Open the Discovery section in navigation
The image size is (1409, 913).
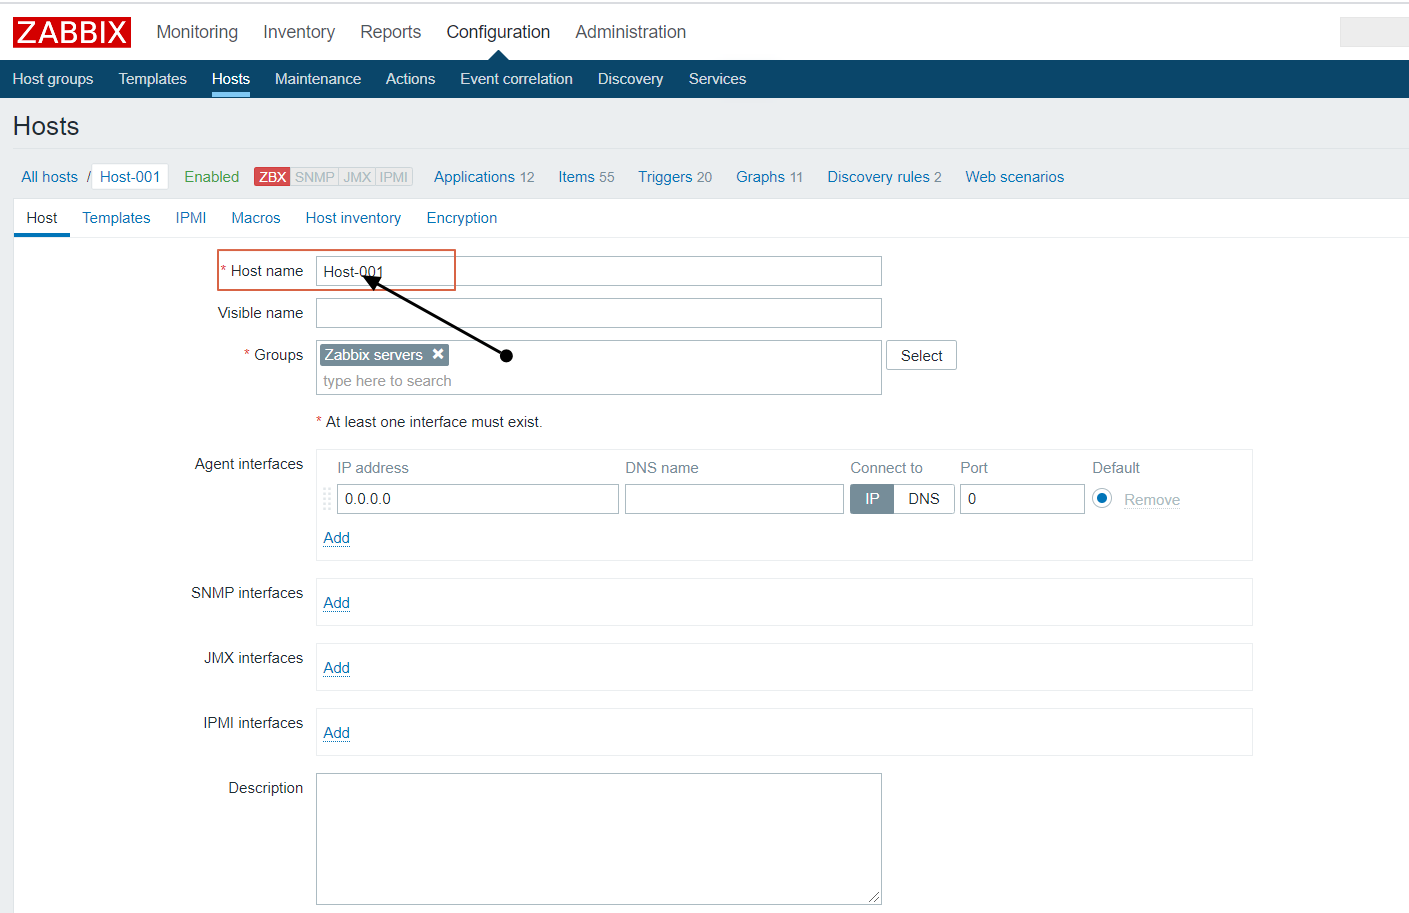pos(630,78)
